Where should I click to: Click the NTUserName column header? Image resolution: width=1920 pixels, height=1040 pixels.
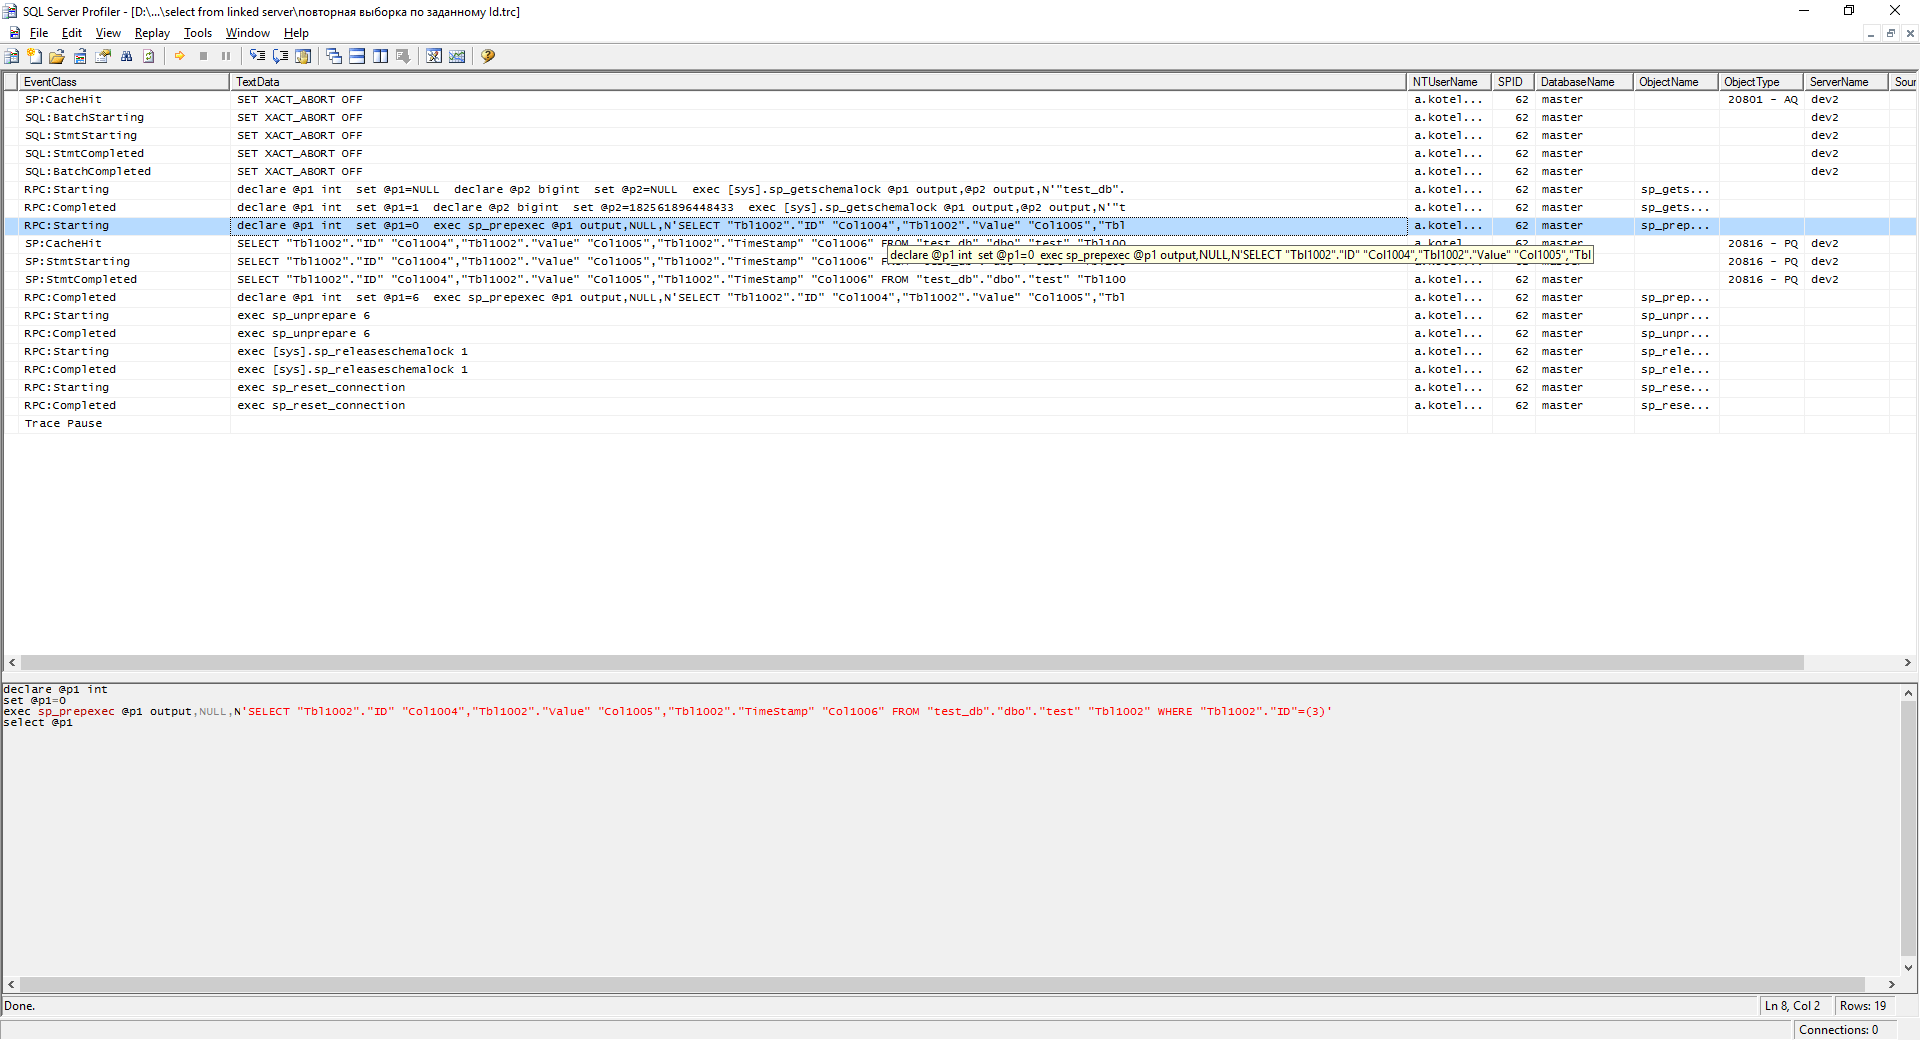[x=1449, y=82]
